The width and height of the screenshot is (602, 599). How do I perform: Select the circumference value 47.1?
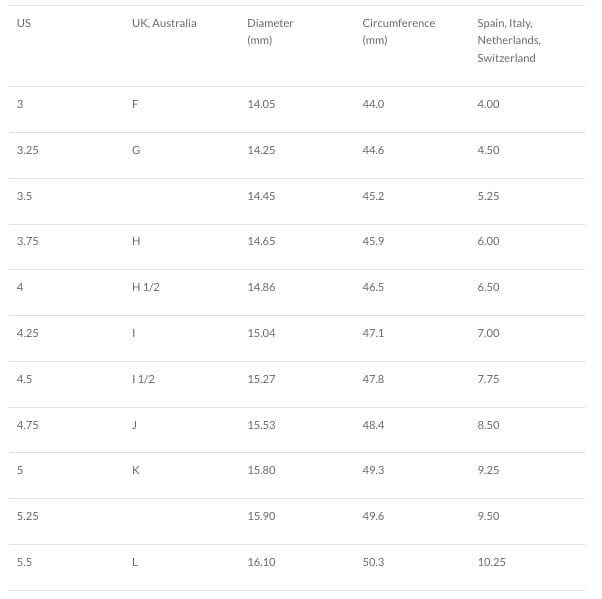point(373,333)
